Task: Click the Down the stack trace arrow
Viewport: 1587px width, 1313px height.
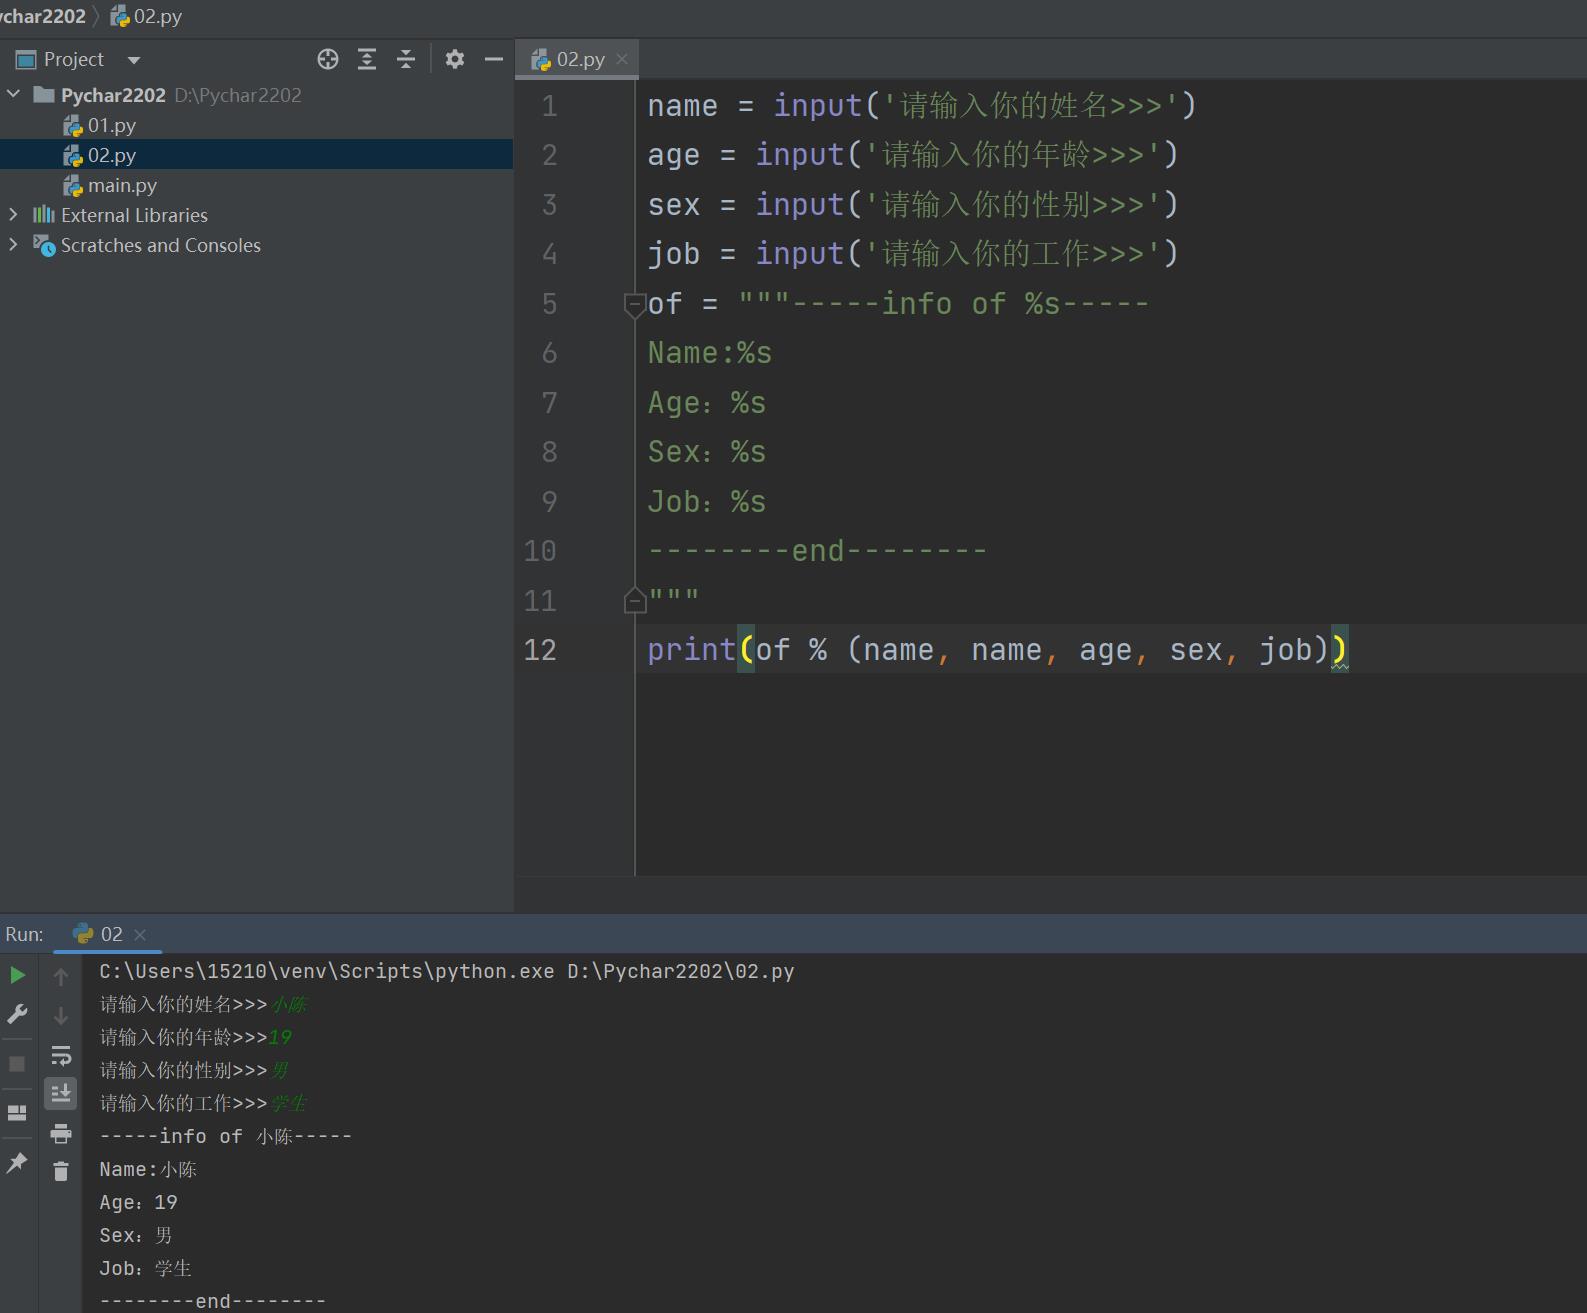Action: pos(61,1016)
